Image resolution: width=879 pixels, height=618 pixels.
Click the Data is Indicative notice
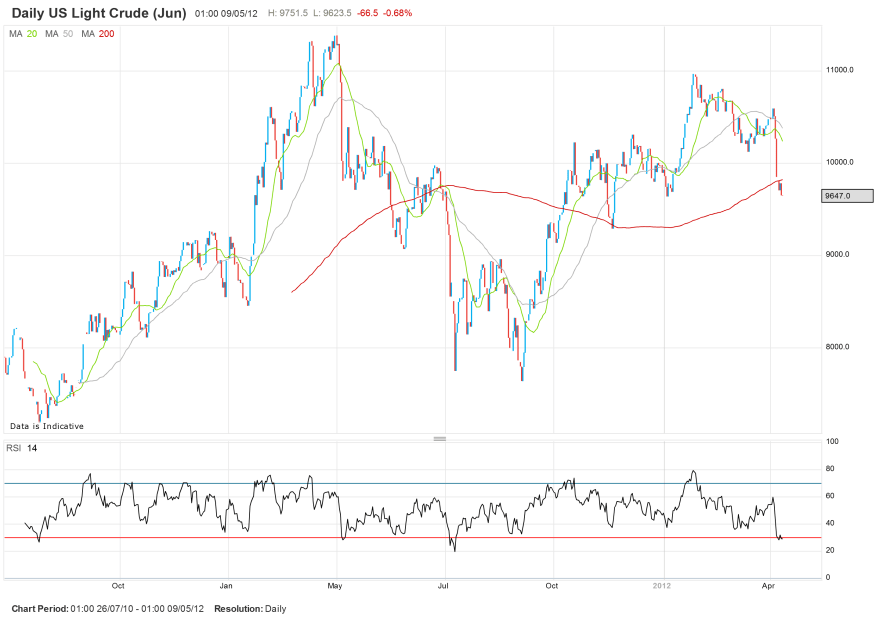[x=47, y=426]
